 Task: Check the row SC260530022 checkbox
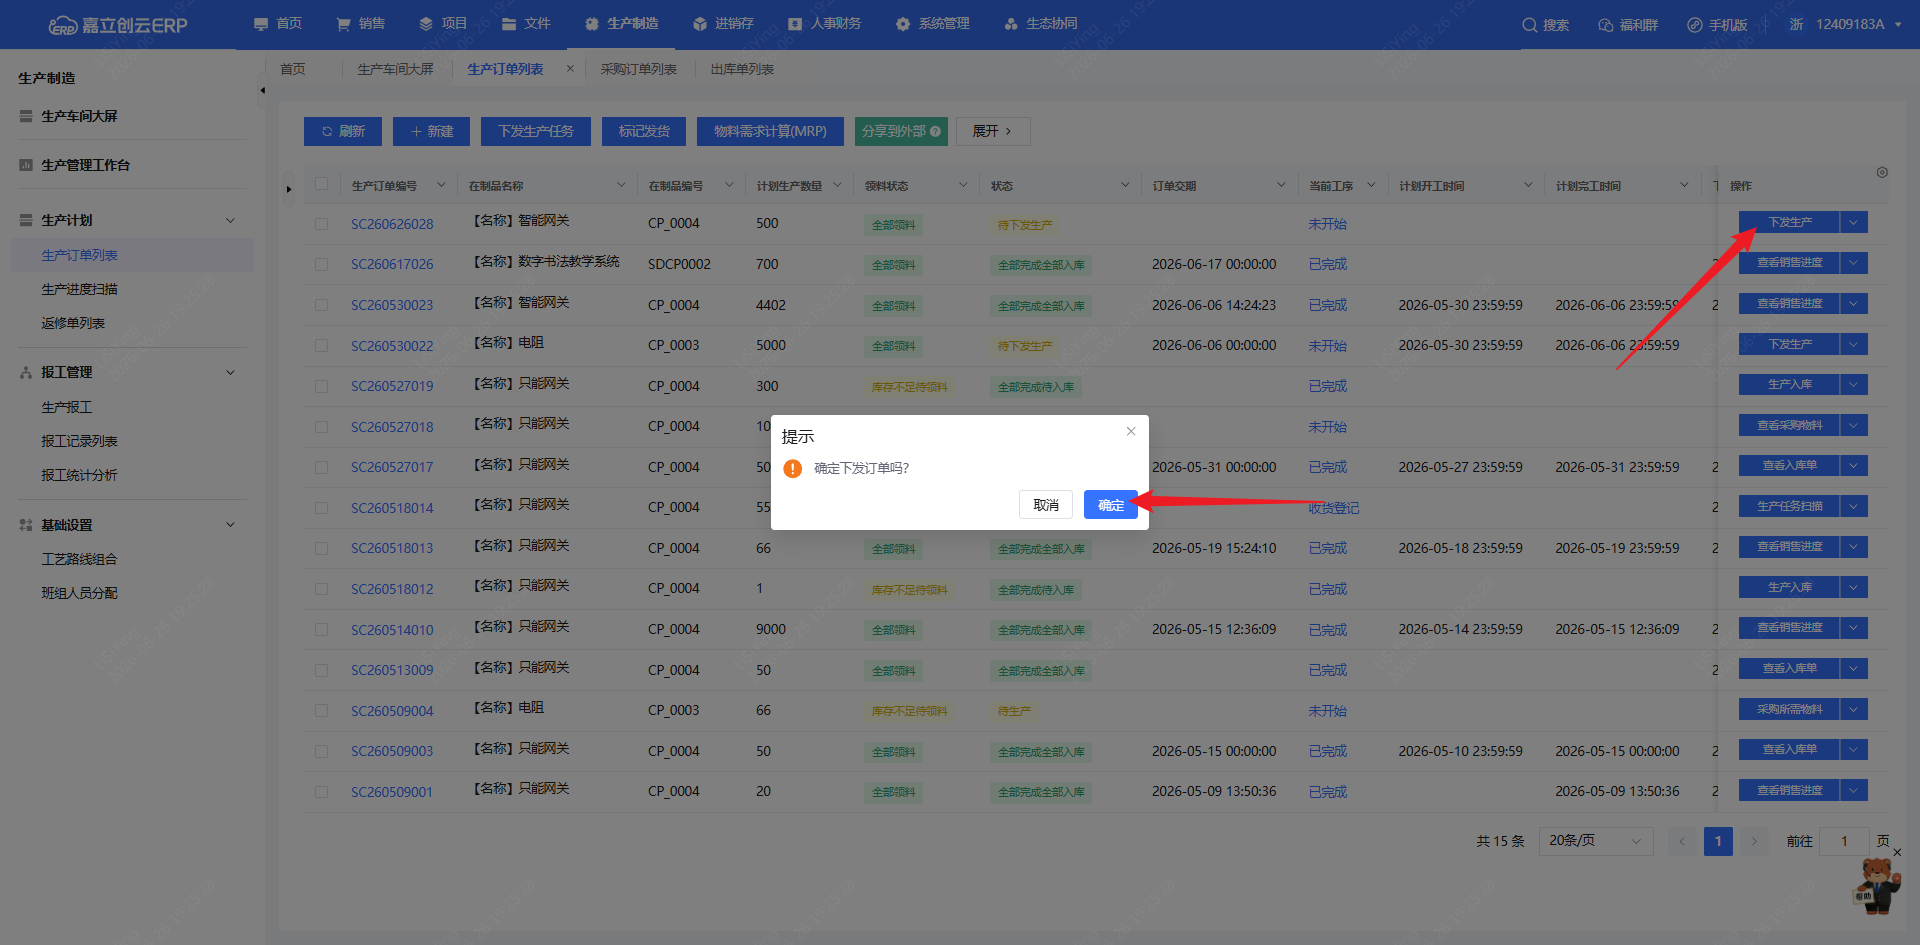tap(321, 345)
